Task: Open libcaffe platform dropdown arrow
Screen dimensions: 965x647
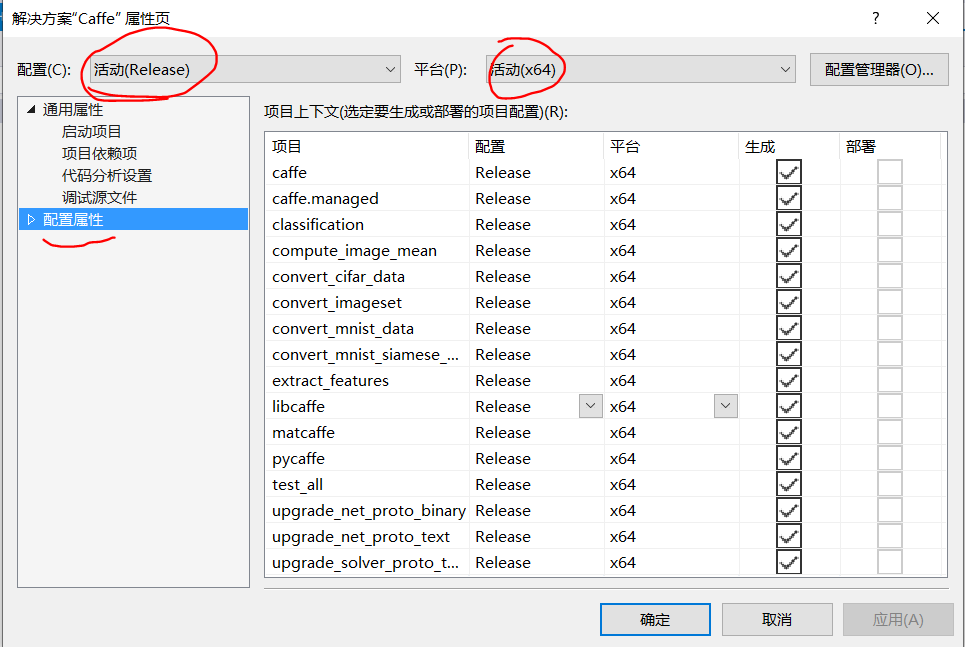Action: point(726,406)
